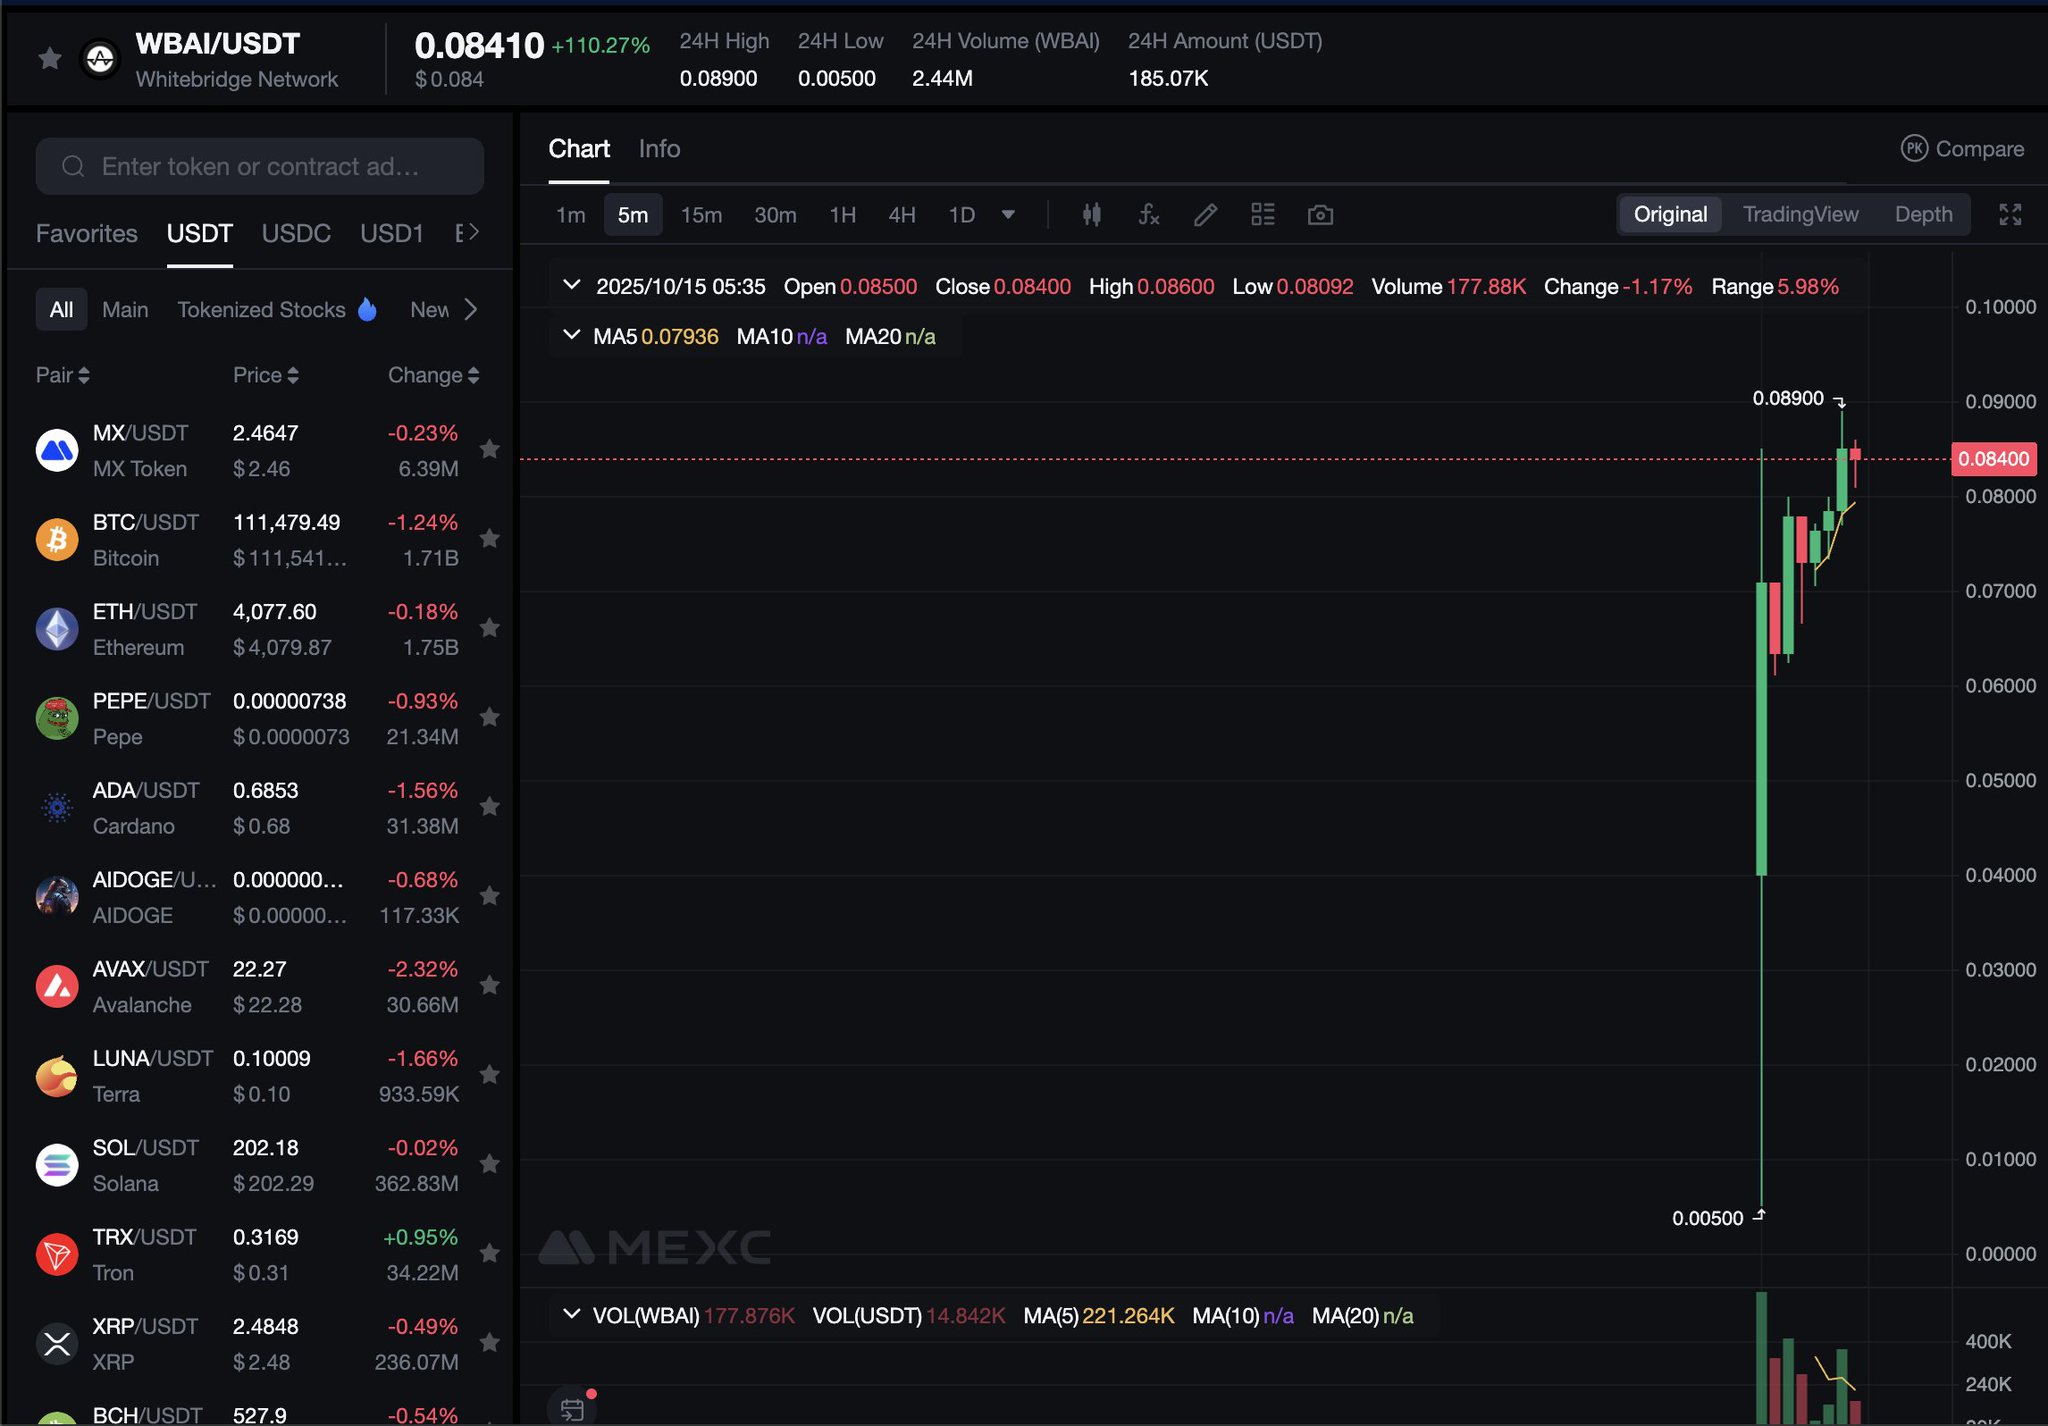Toggle favorite star for MX/USDT
The height and width of the screenshot is (1426, 2048).
(x=489, y=450)
